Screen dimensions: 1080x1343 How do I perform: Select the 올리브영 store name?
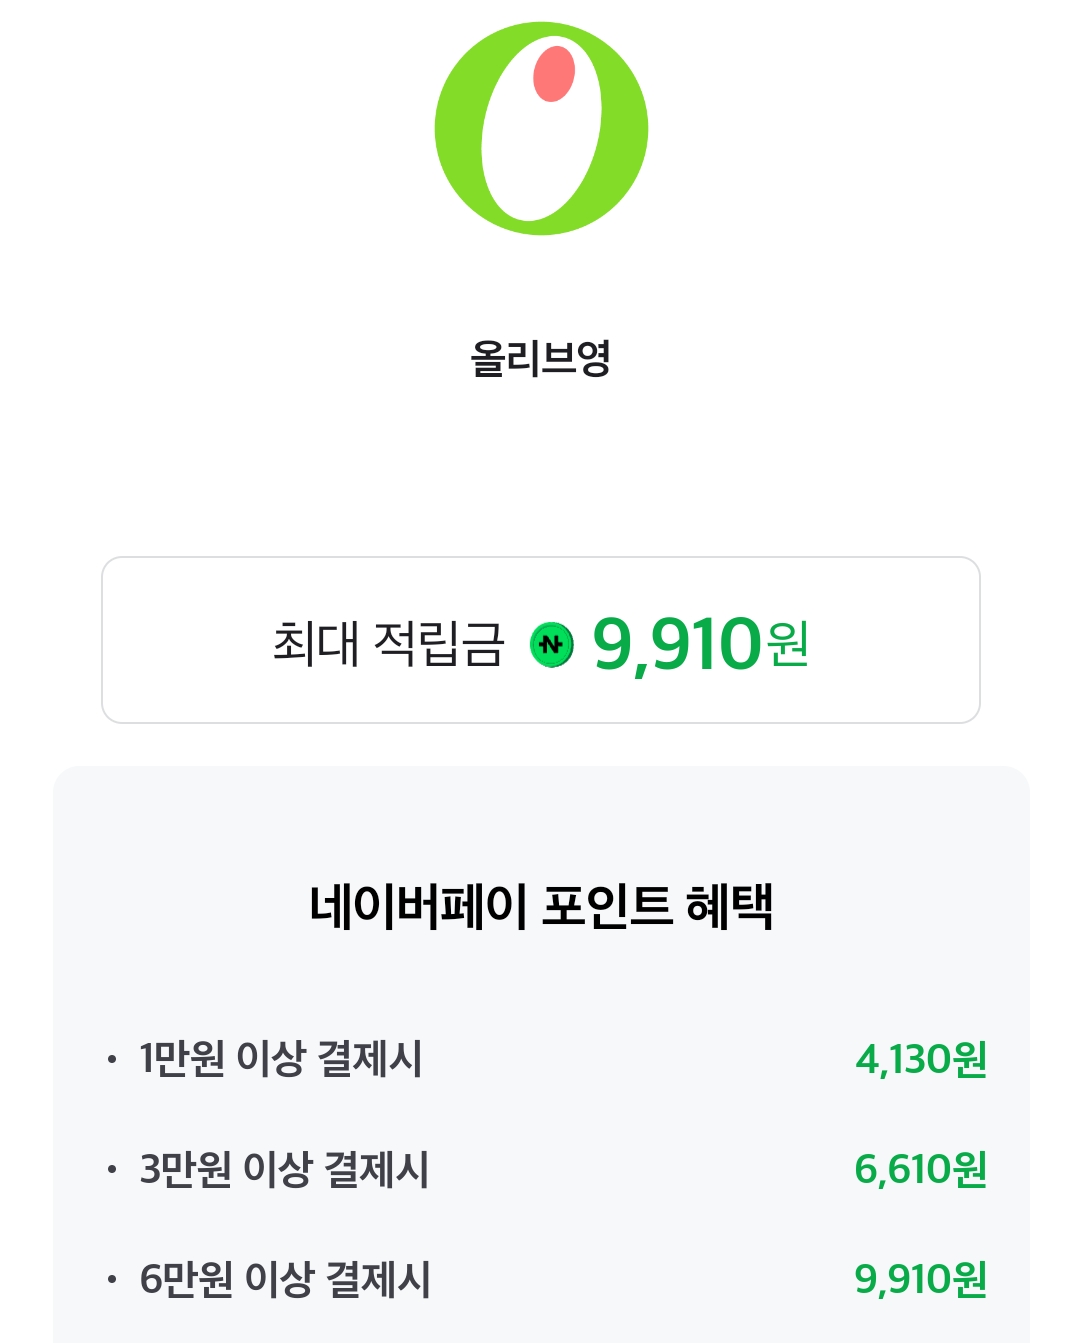540,358
